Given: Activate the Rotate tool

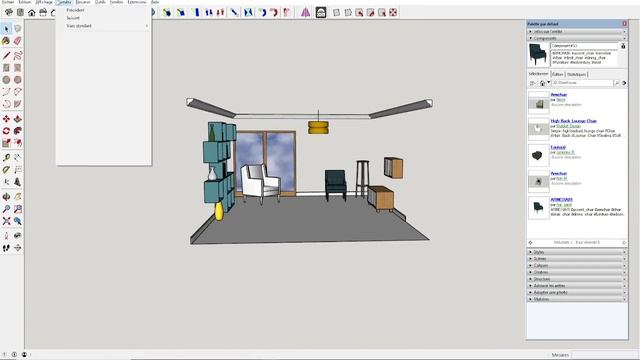Looking at the screenshot, I should 6,131.
